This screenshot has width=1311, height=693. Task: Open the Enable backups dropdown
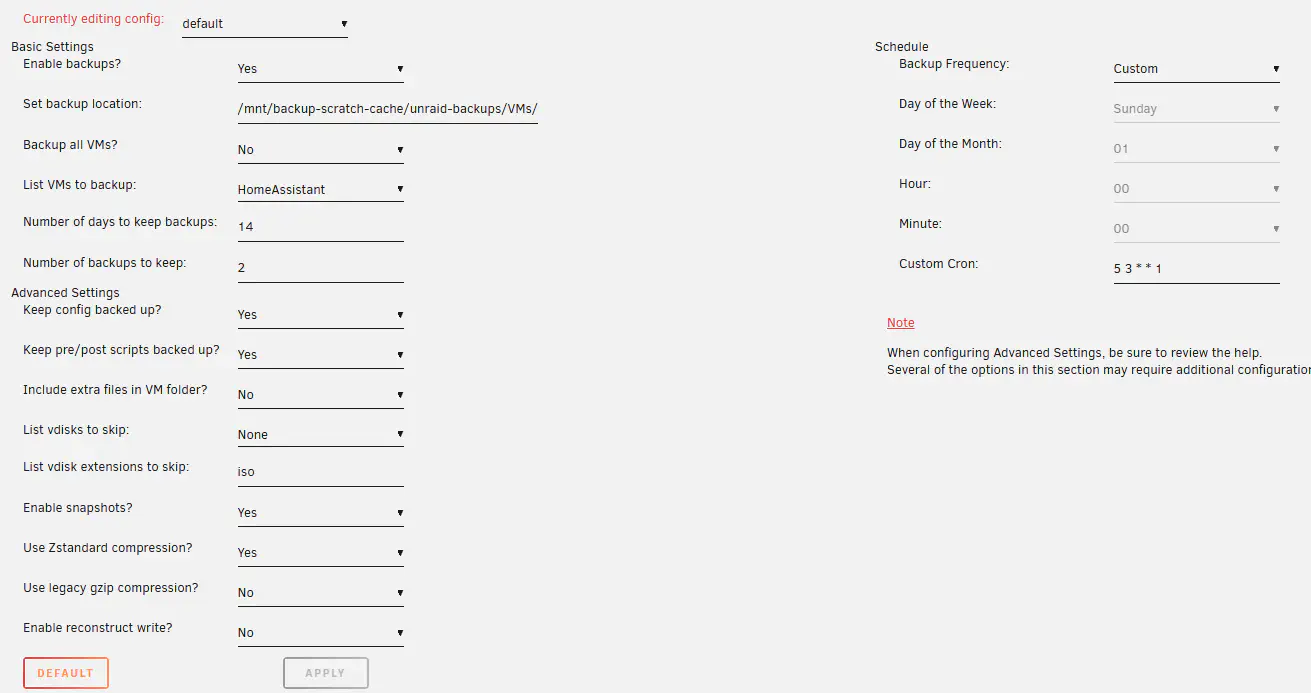320,68
